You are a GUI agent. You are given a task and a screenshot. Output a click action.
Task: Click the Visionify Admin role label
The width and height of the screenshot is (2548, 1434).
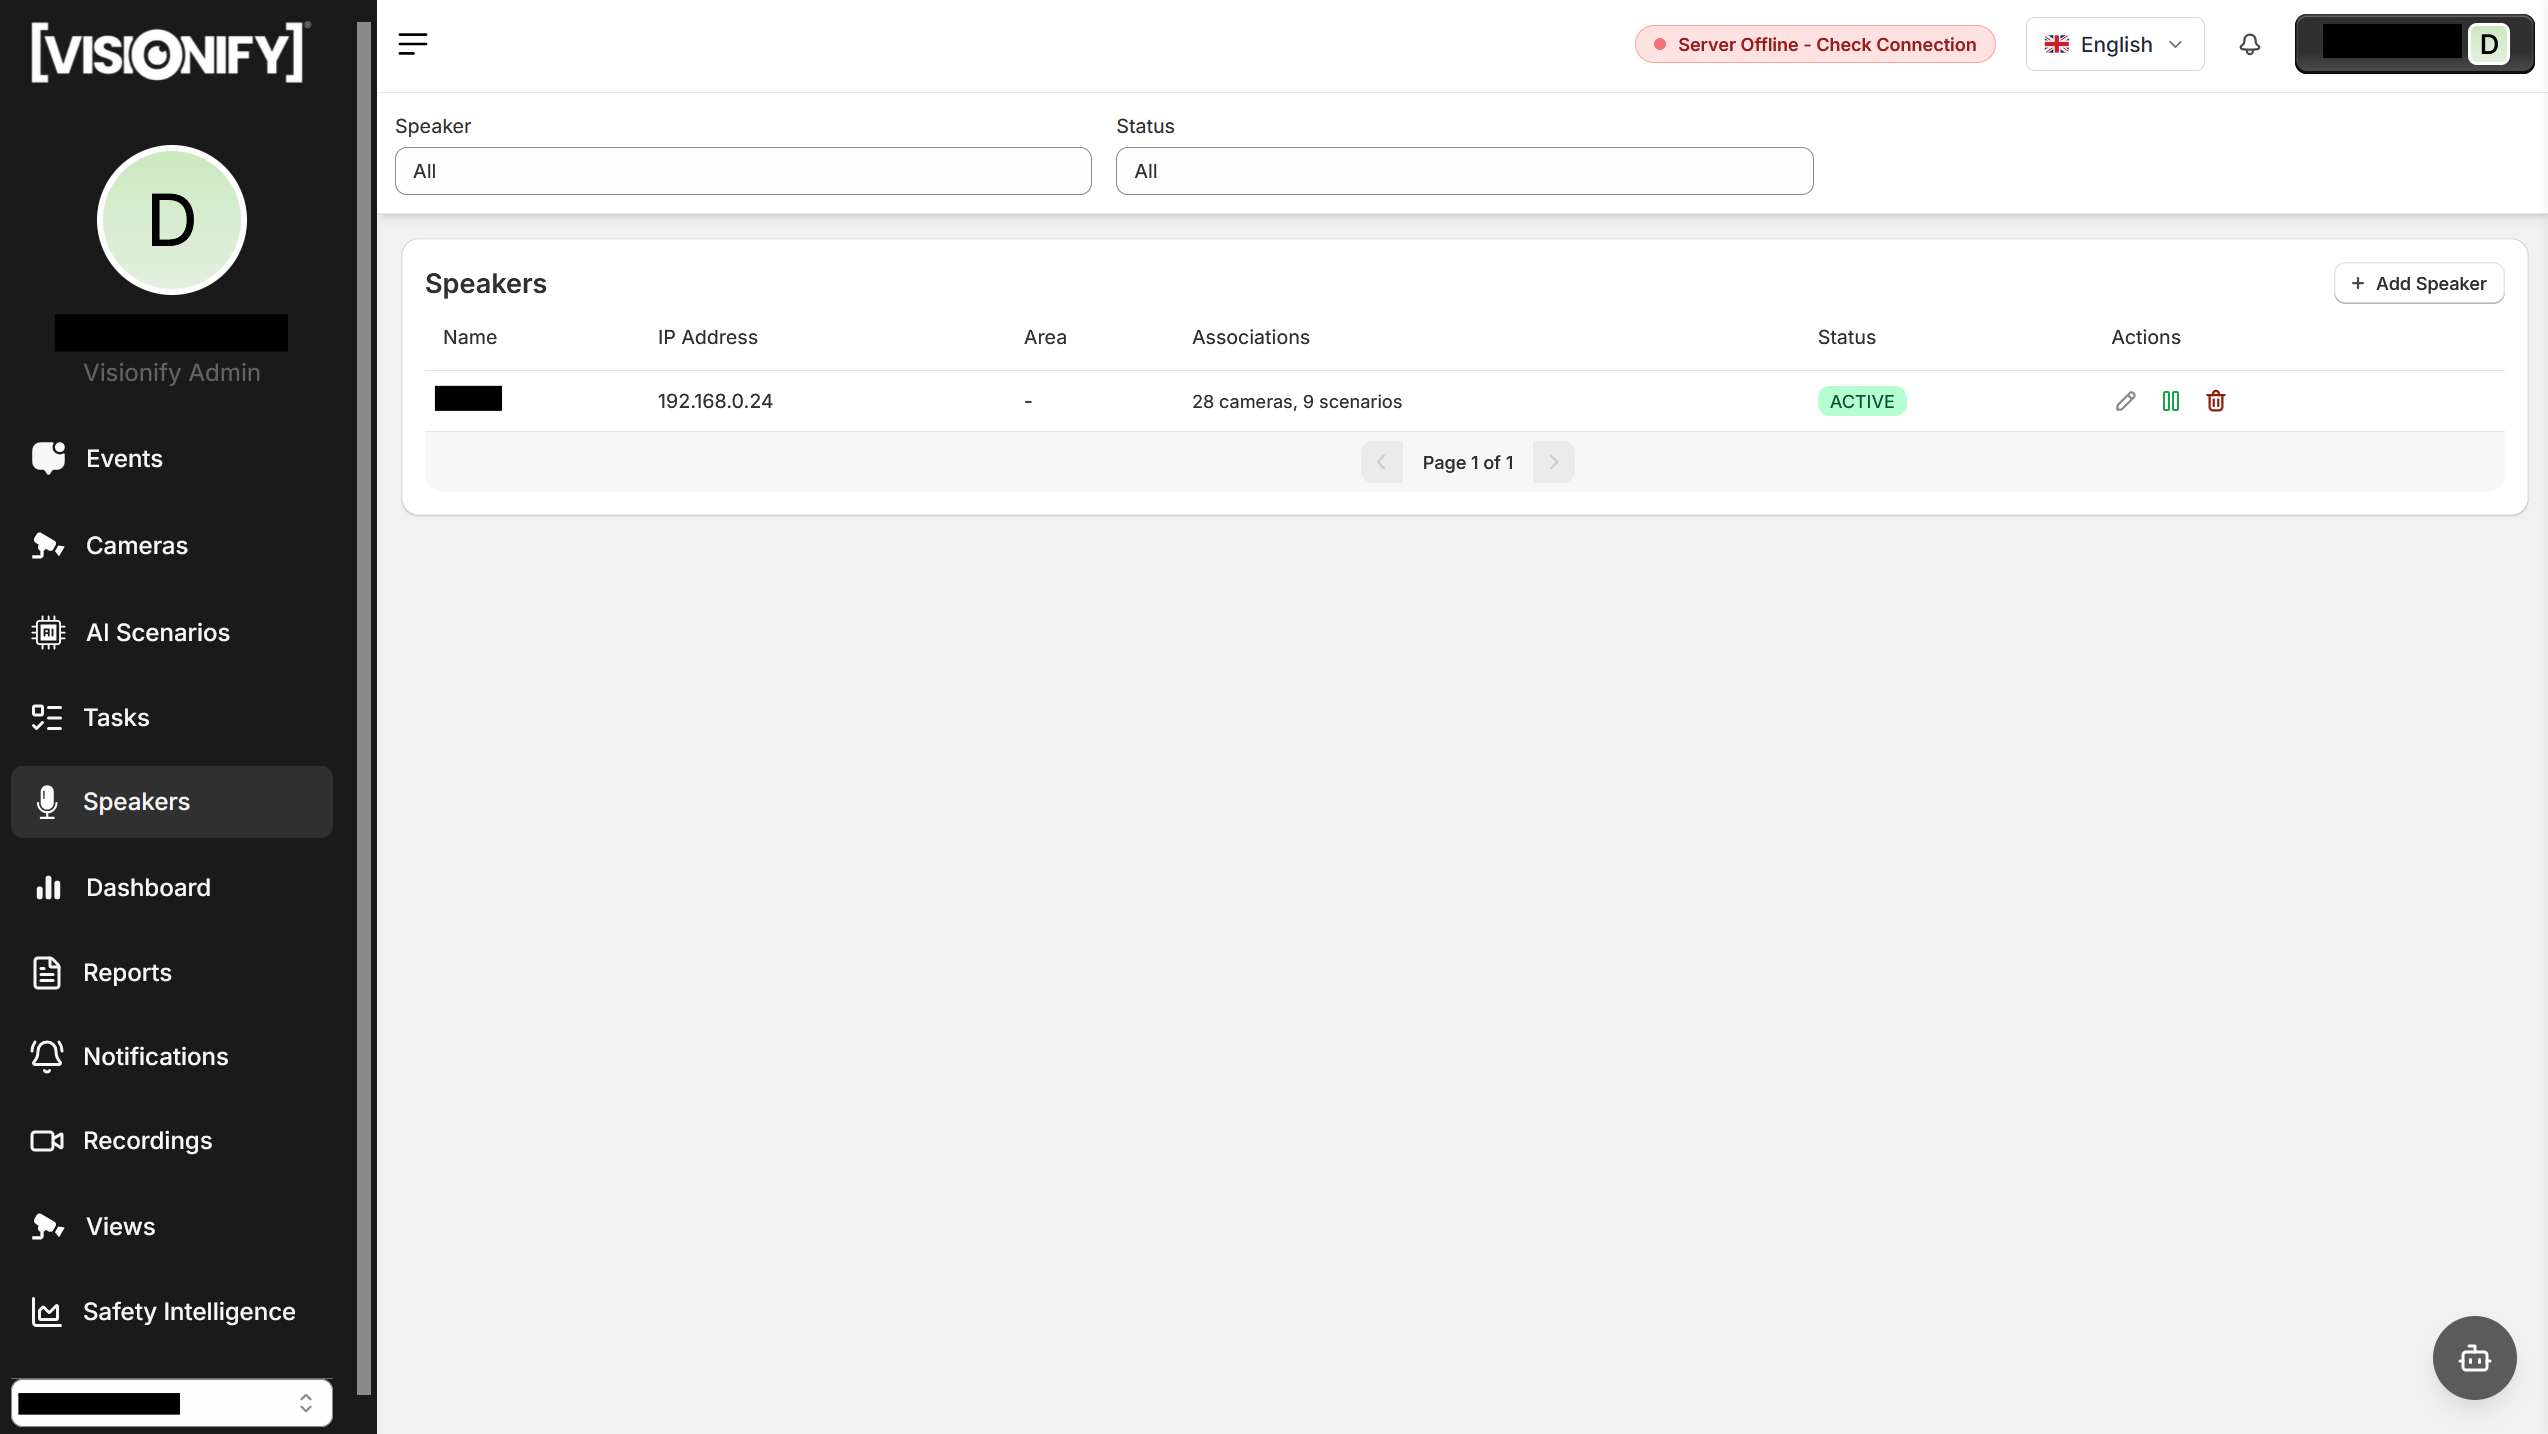[x=171, y=372]
